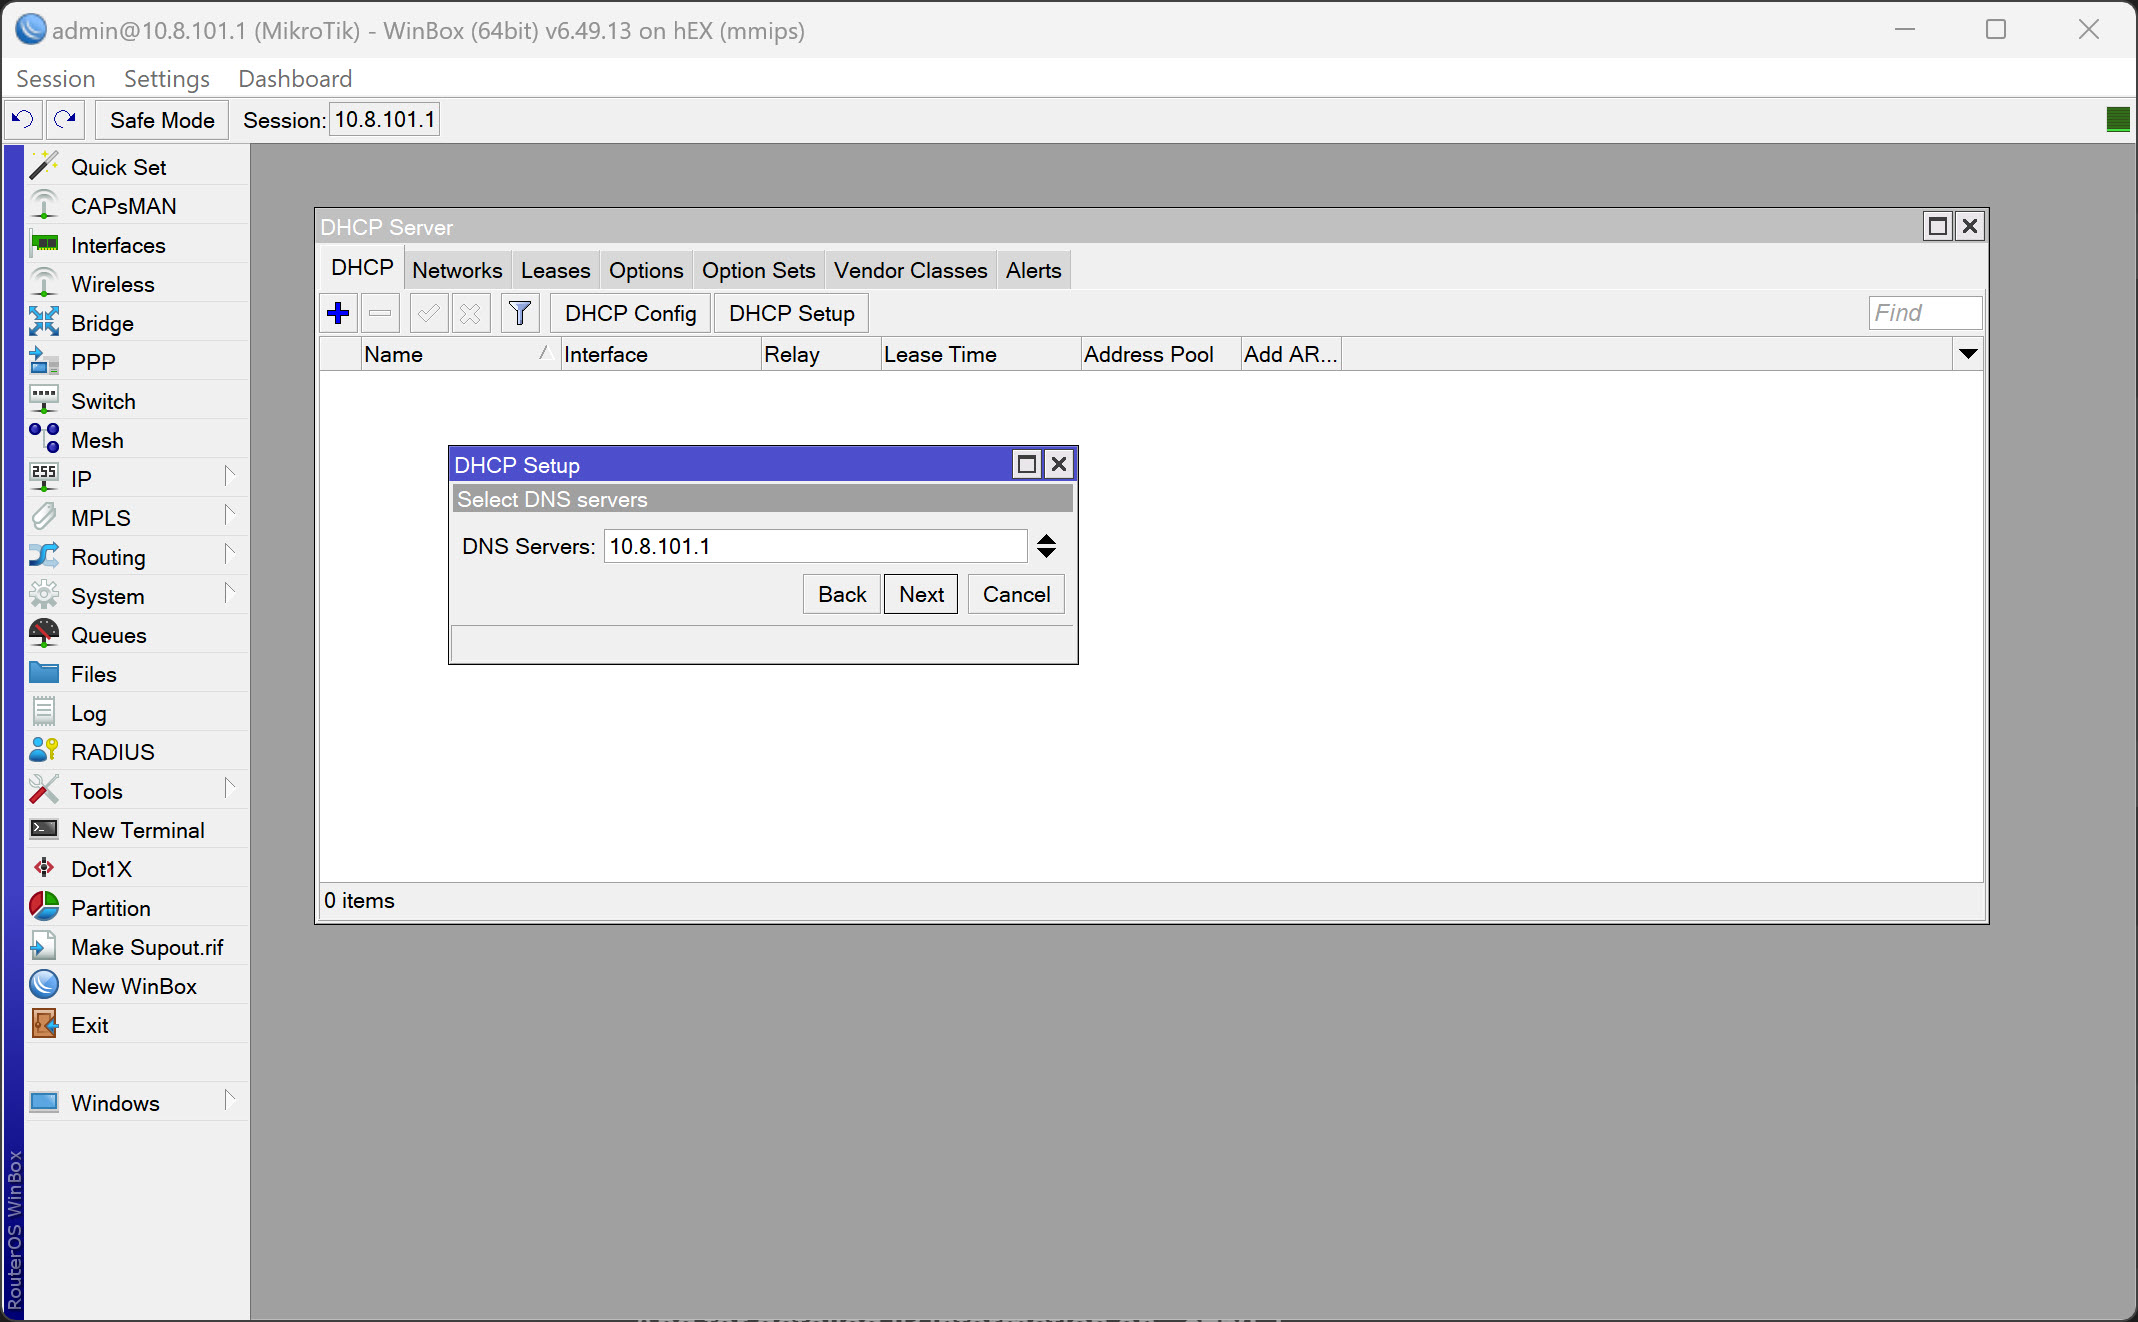This screenshot has width=2138, height=1322.
Task: Open the Bridge settings
Action: tap(102, 323)
